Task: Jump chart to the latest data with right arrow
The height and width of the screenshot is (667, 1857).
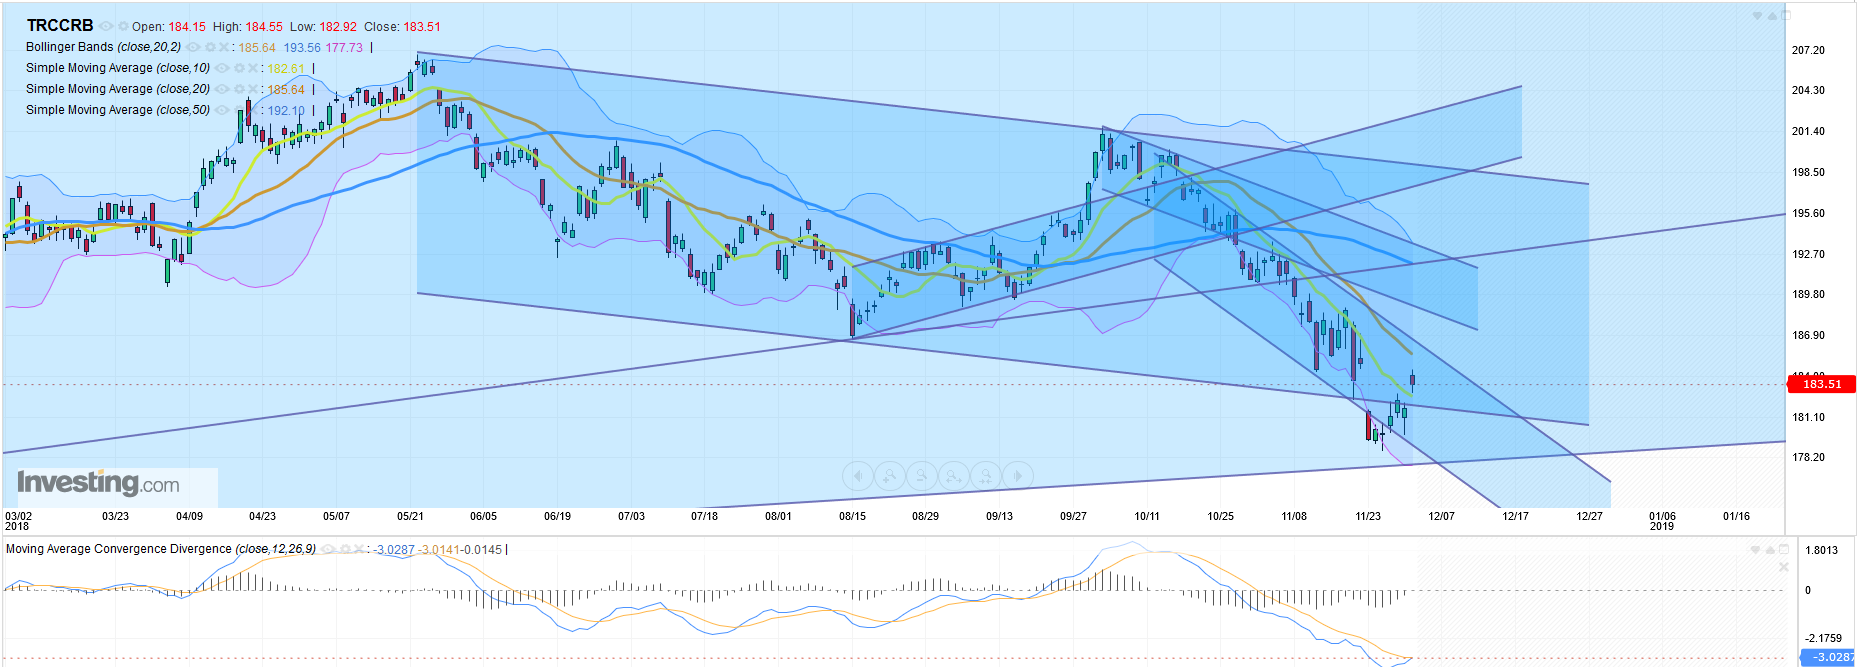Action: point(1018,476)
